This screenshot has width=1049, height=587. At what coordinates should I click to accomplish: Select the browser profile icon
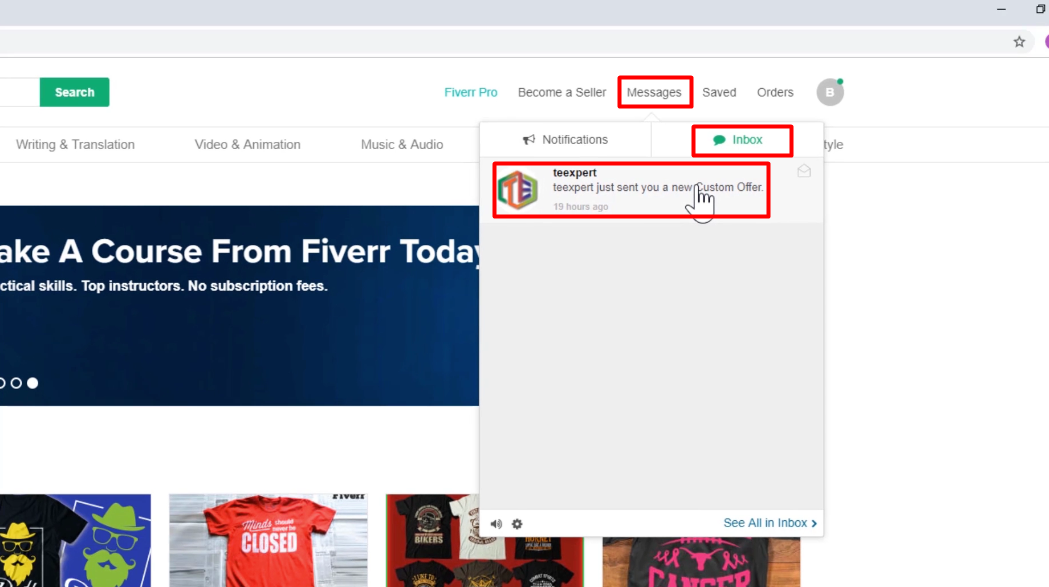point(1045,41)
